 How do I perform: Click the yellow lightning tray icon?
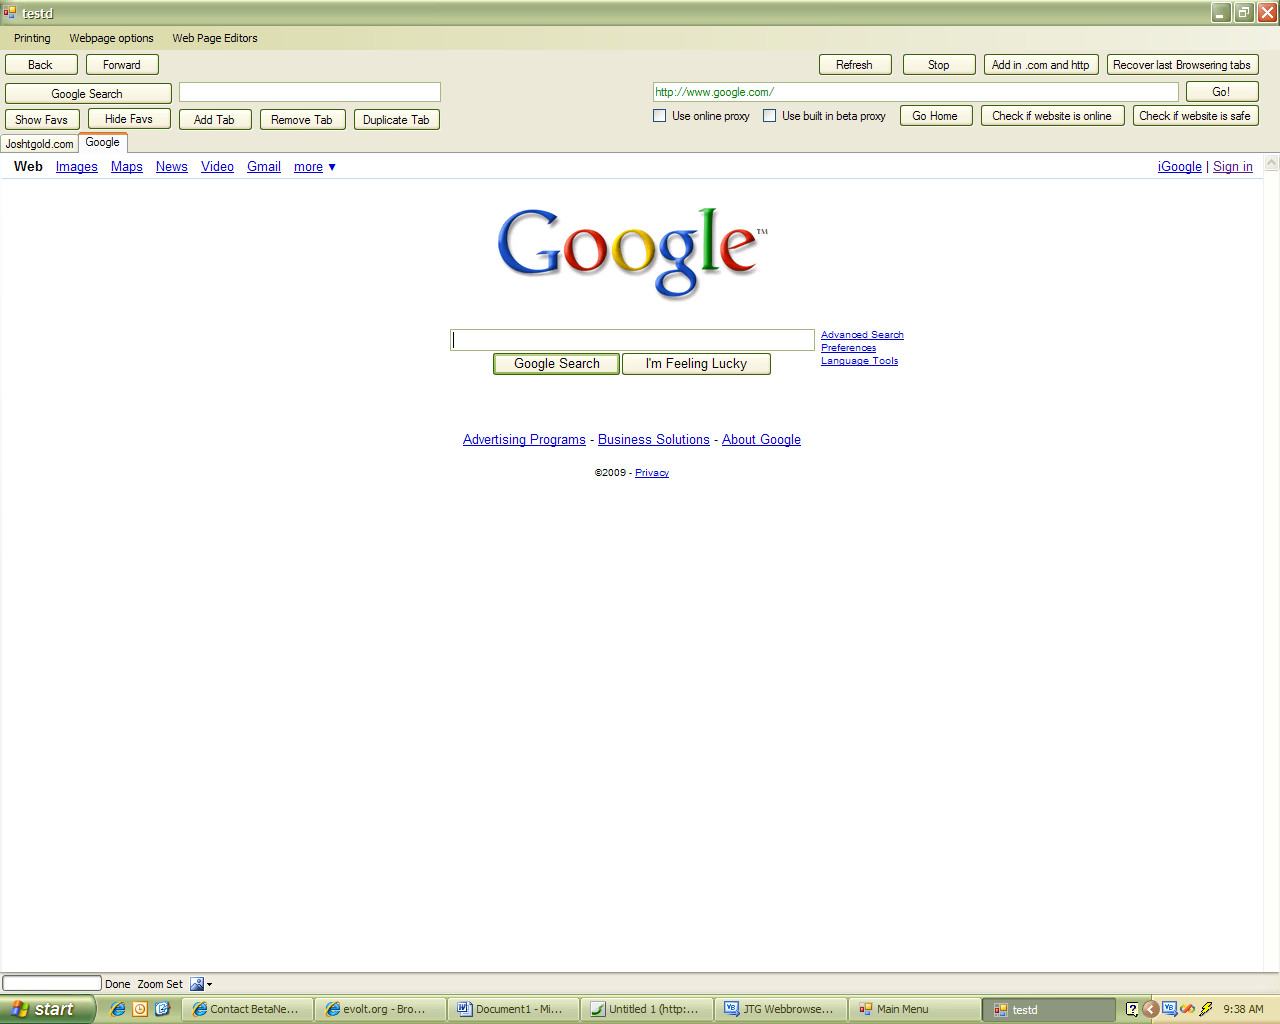point(1206,1009)
